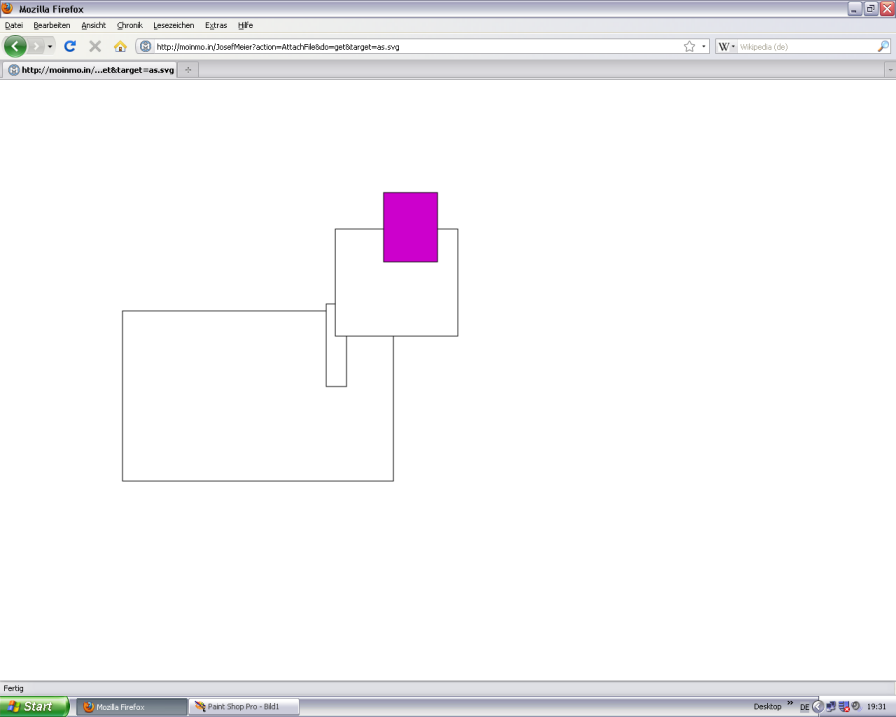Viewport: 896px width, 717px height.
Task: Click the forward navigation arrow
Action: 36,46
